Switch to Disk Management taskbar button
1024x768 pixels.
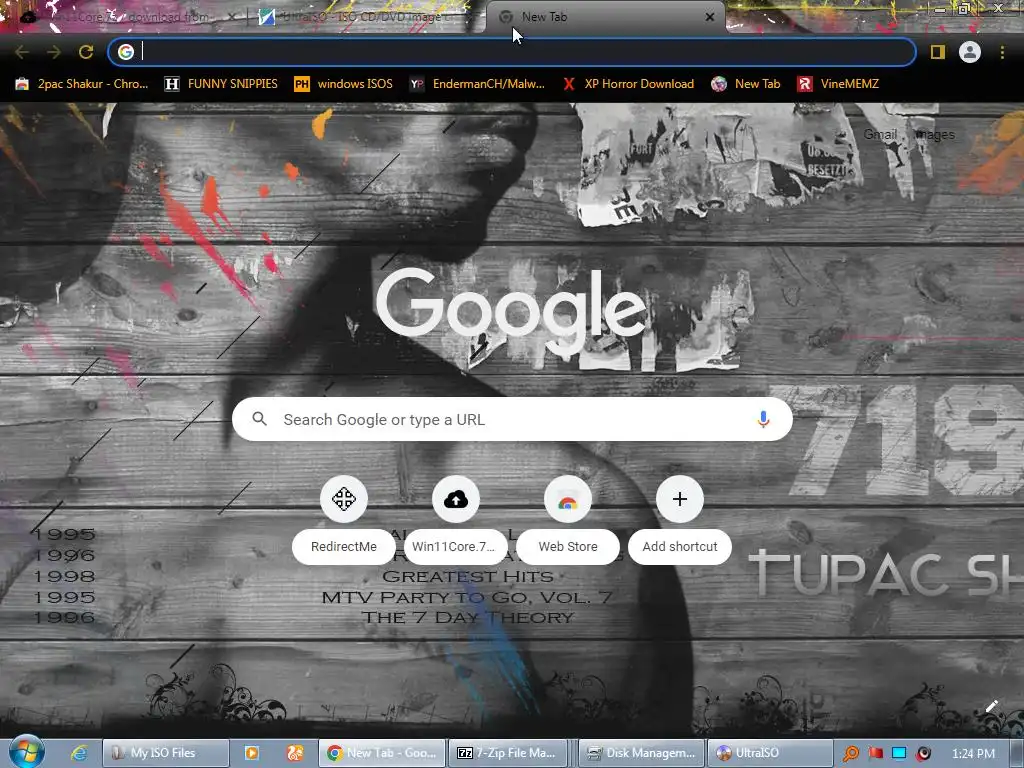click(641, 753)
